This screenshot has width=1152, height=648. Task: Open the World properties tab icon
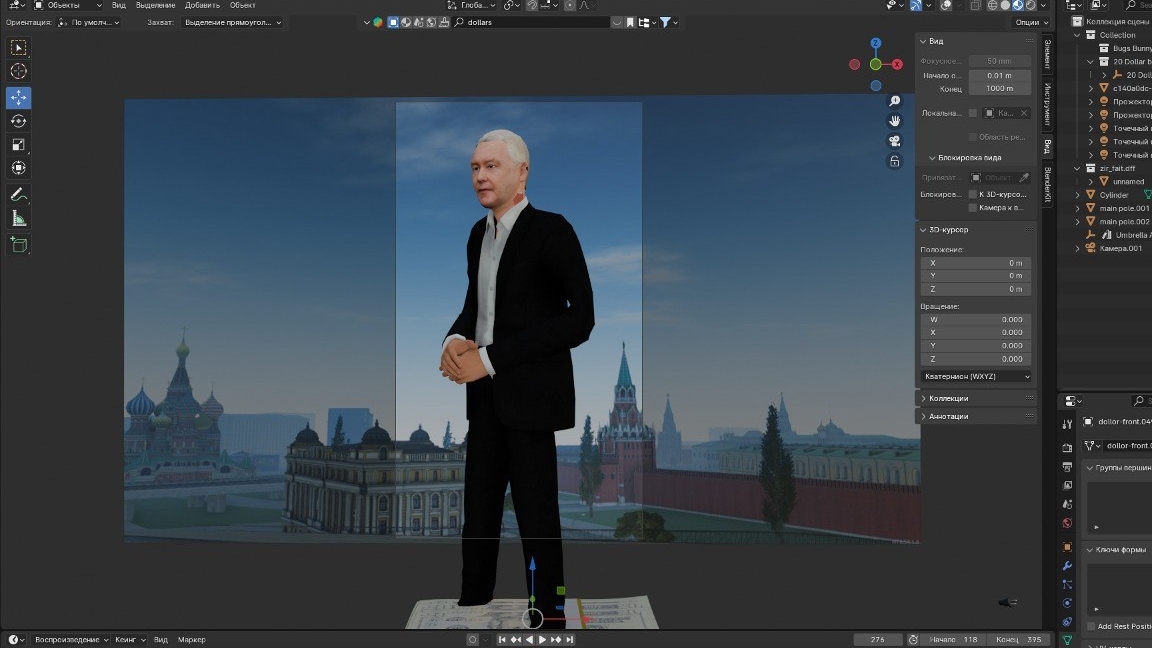[1067, 523]
